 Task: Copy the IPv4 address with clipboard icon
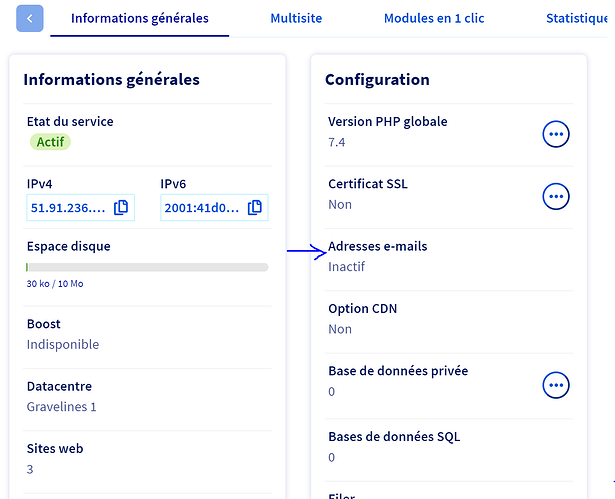121,208
